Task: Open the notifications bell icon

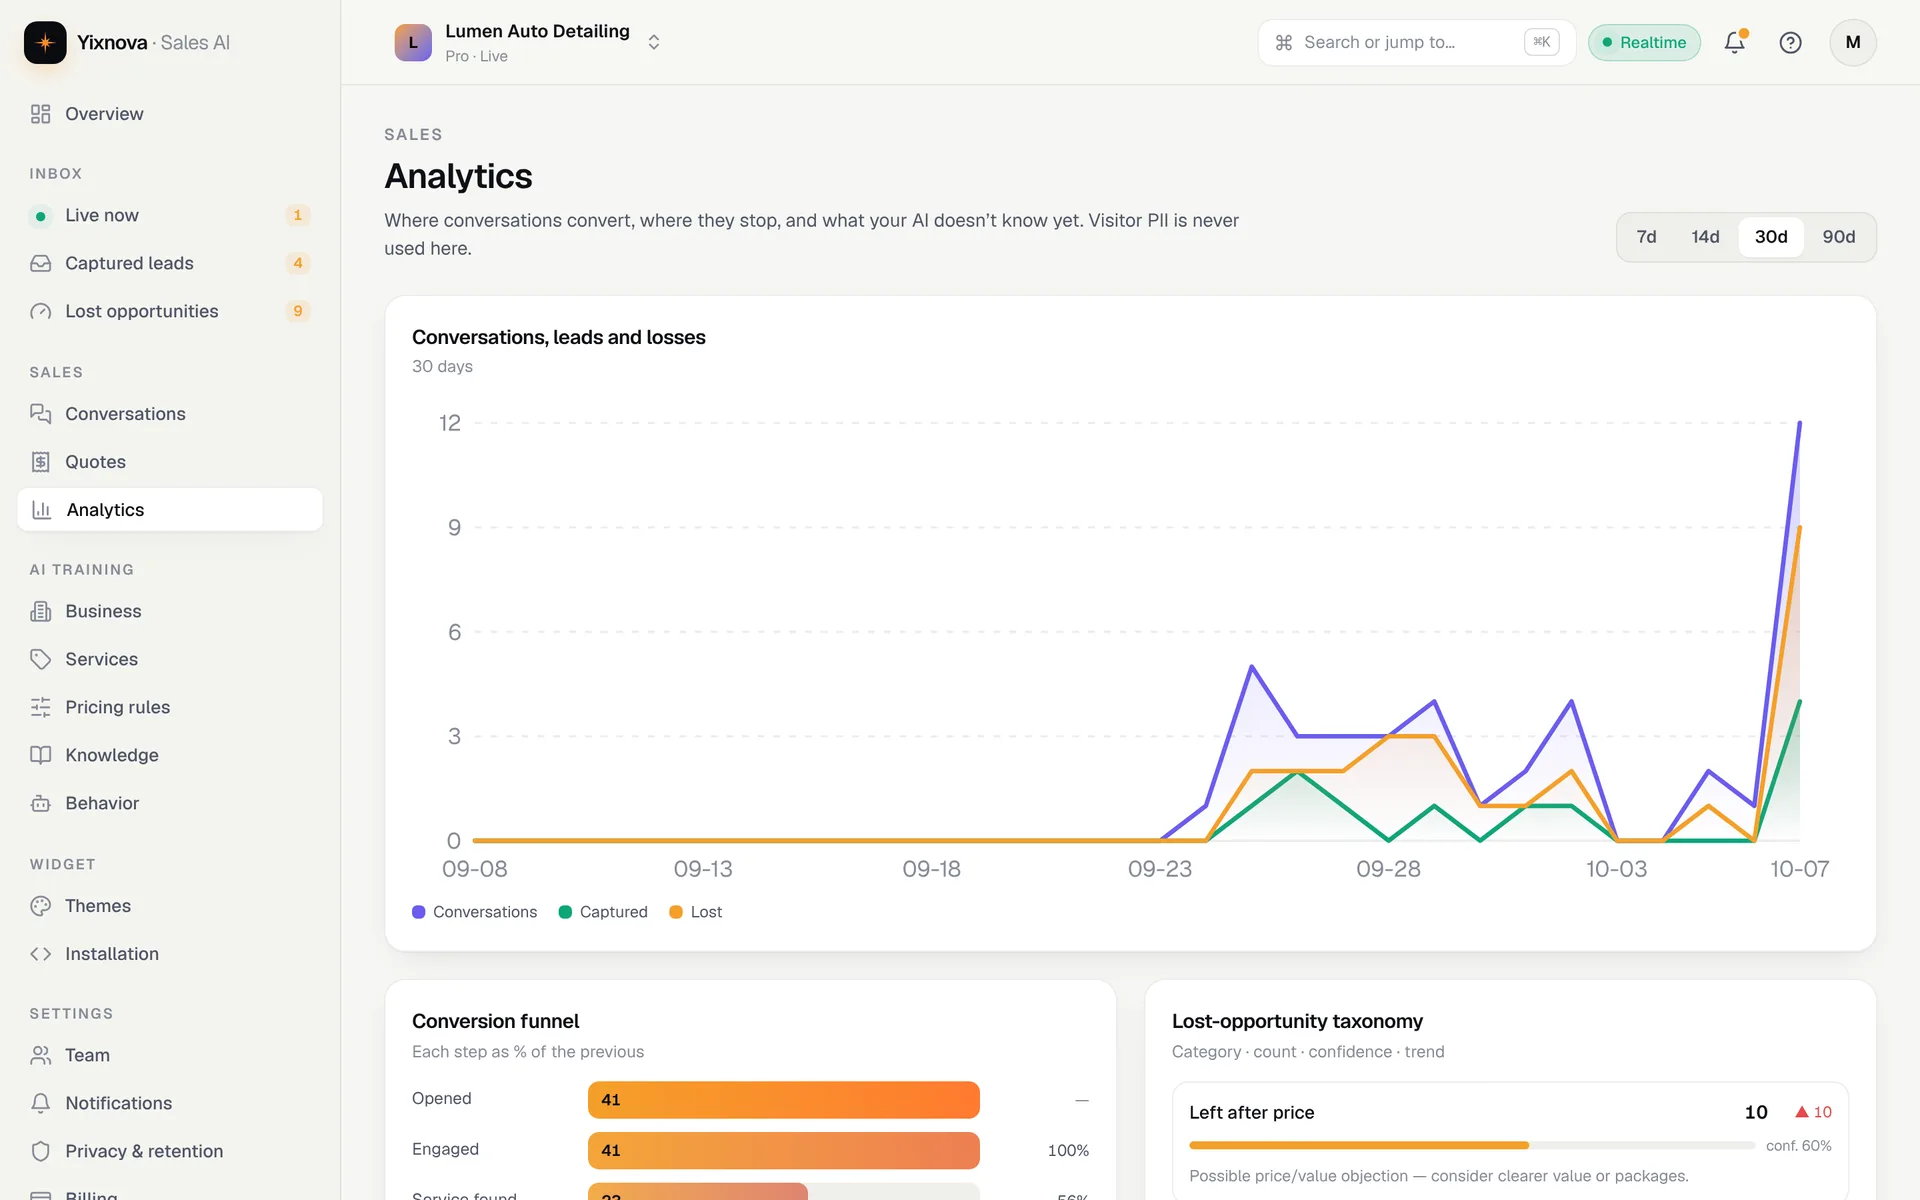Action: [1735, 42]
